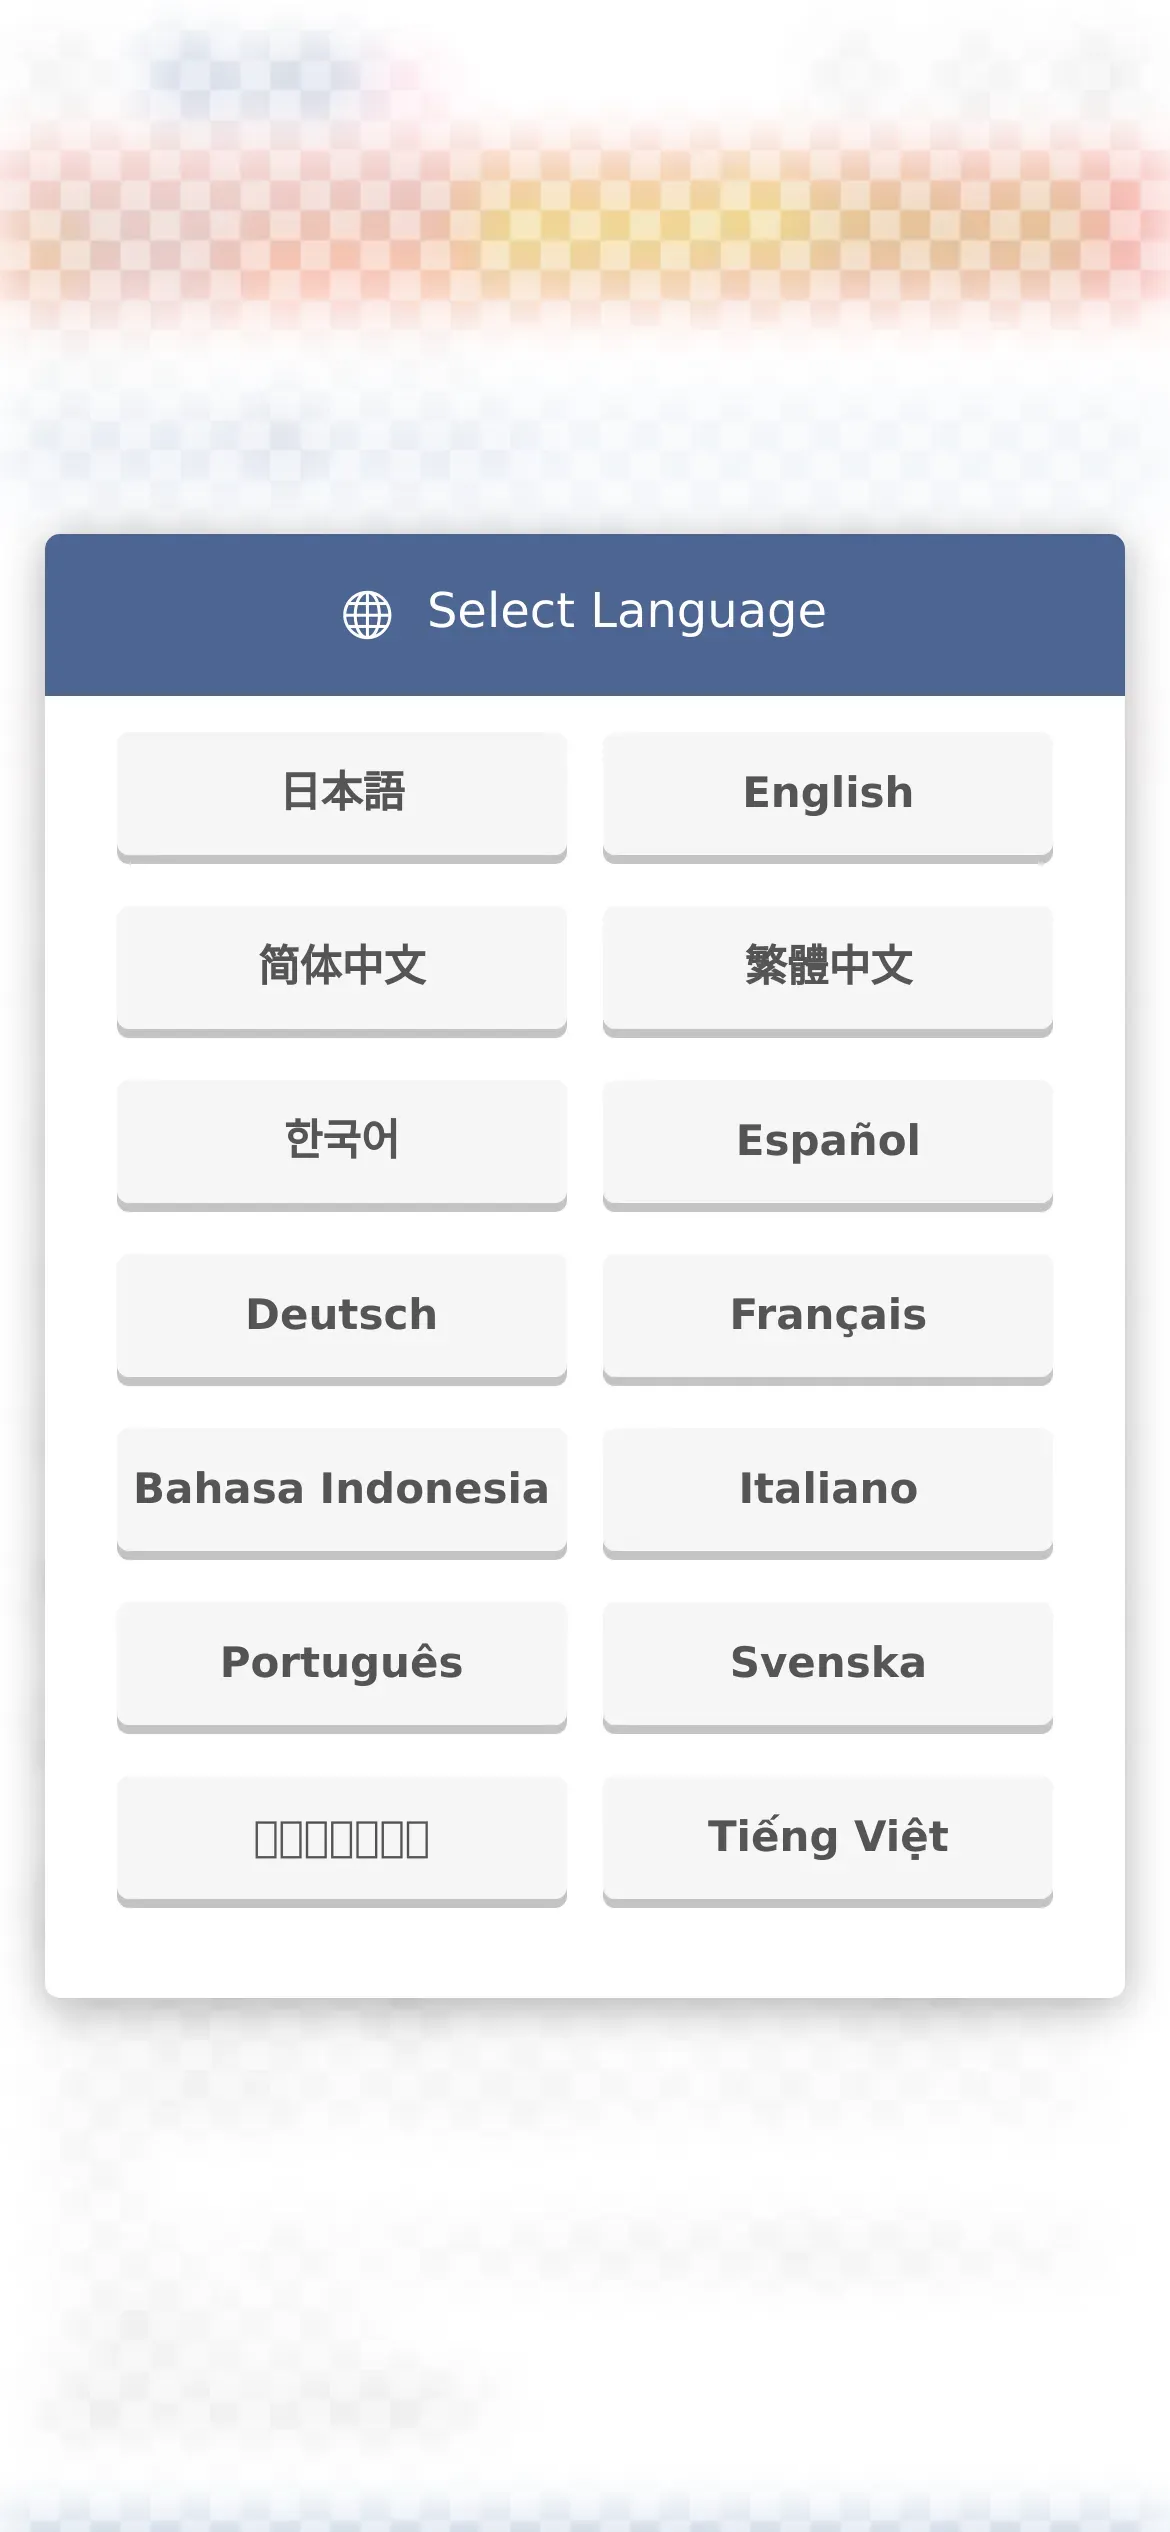Select the Tiếng Việt language button
This screenshot has width=1170, height=2532.
pyautogui.click(x=828, y=1841)
